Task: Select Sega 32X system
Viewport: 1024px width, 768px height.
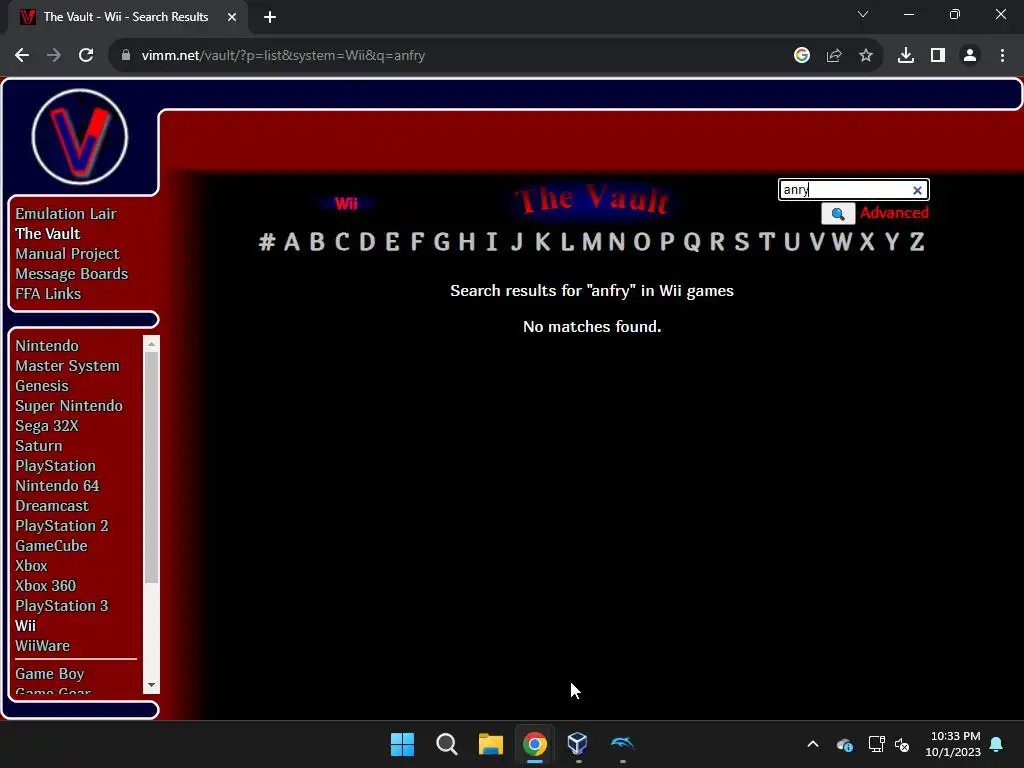Action: (47, 426)
